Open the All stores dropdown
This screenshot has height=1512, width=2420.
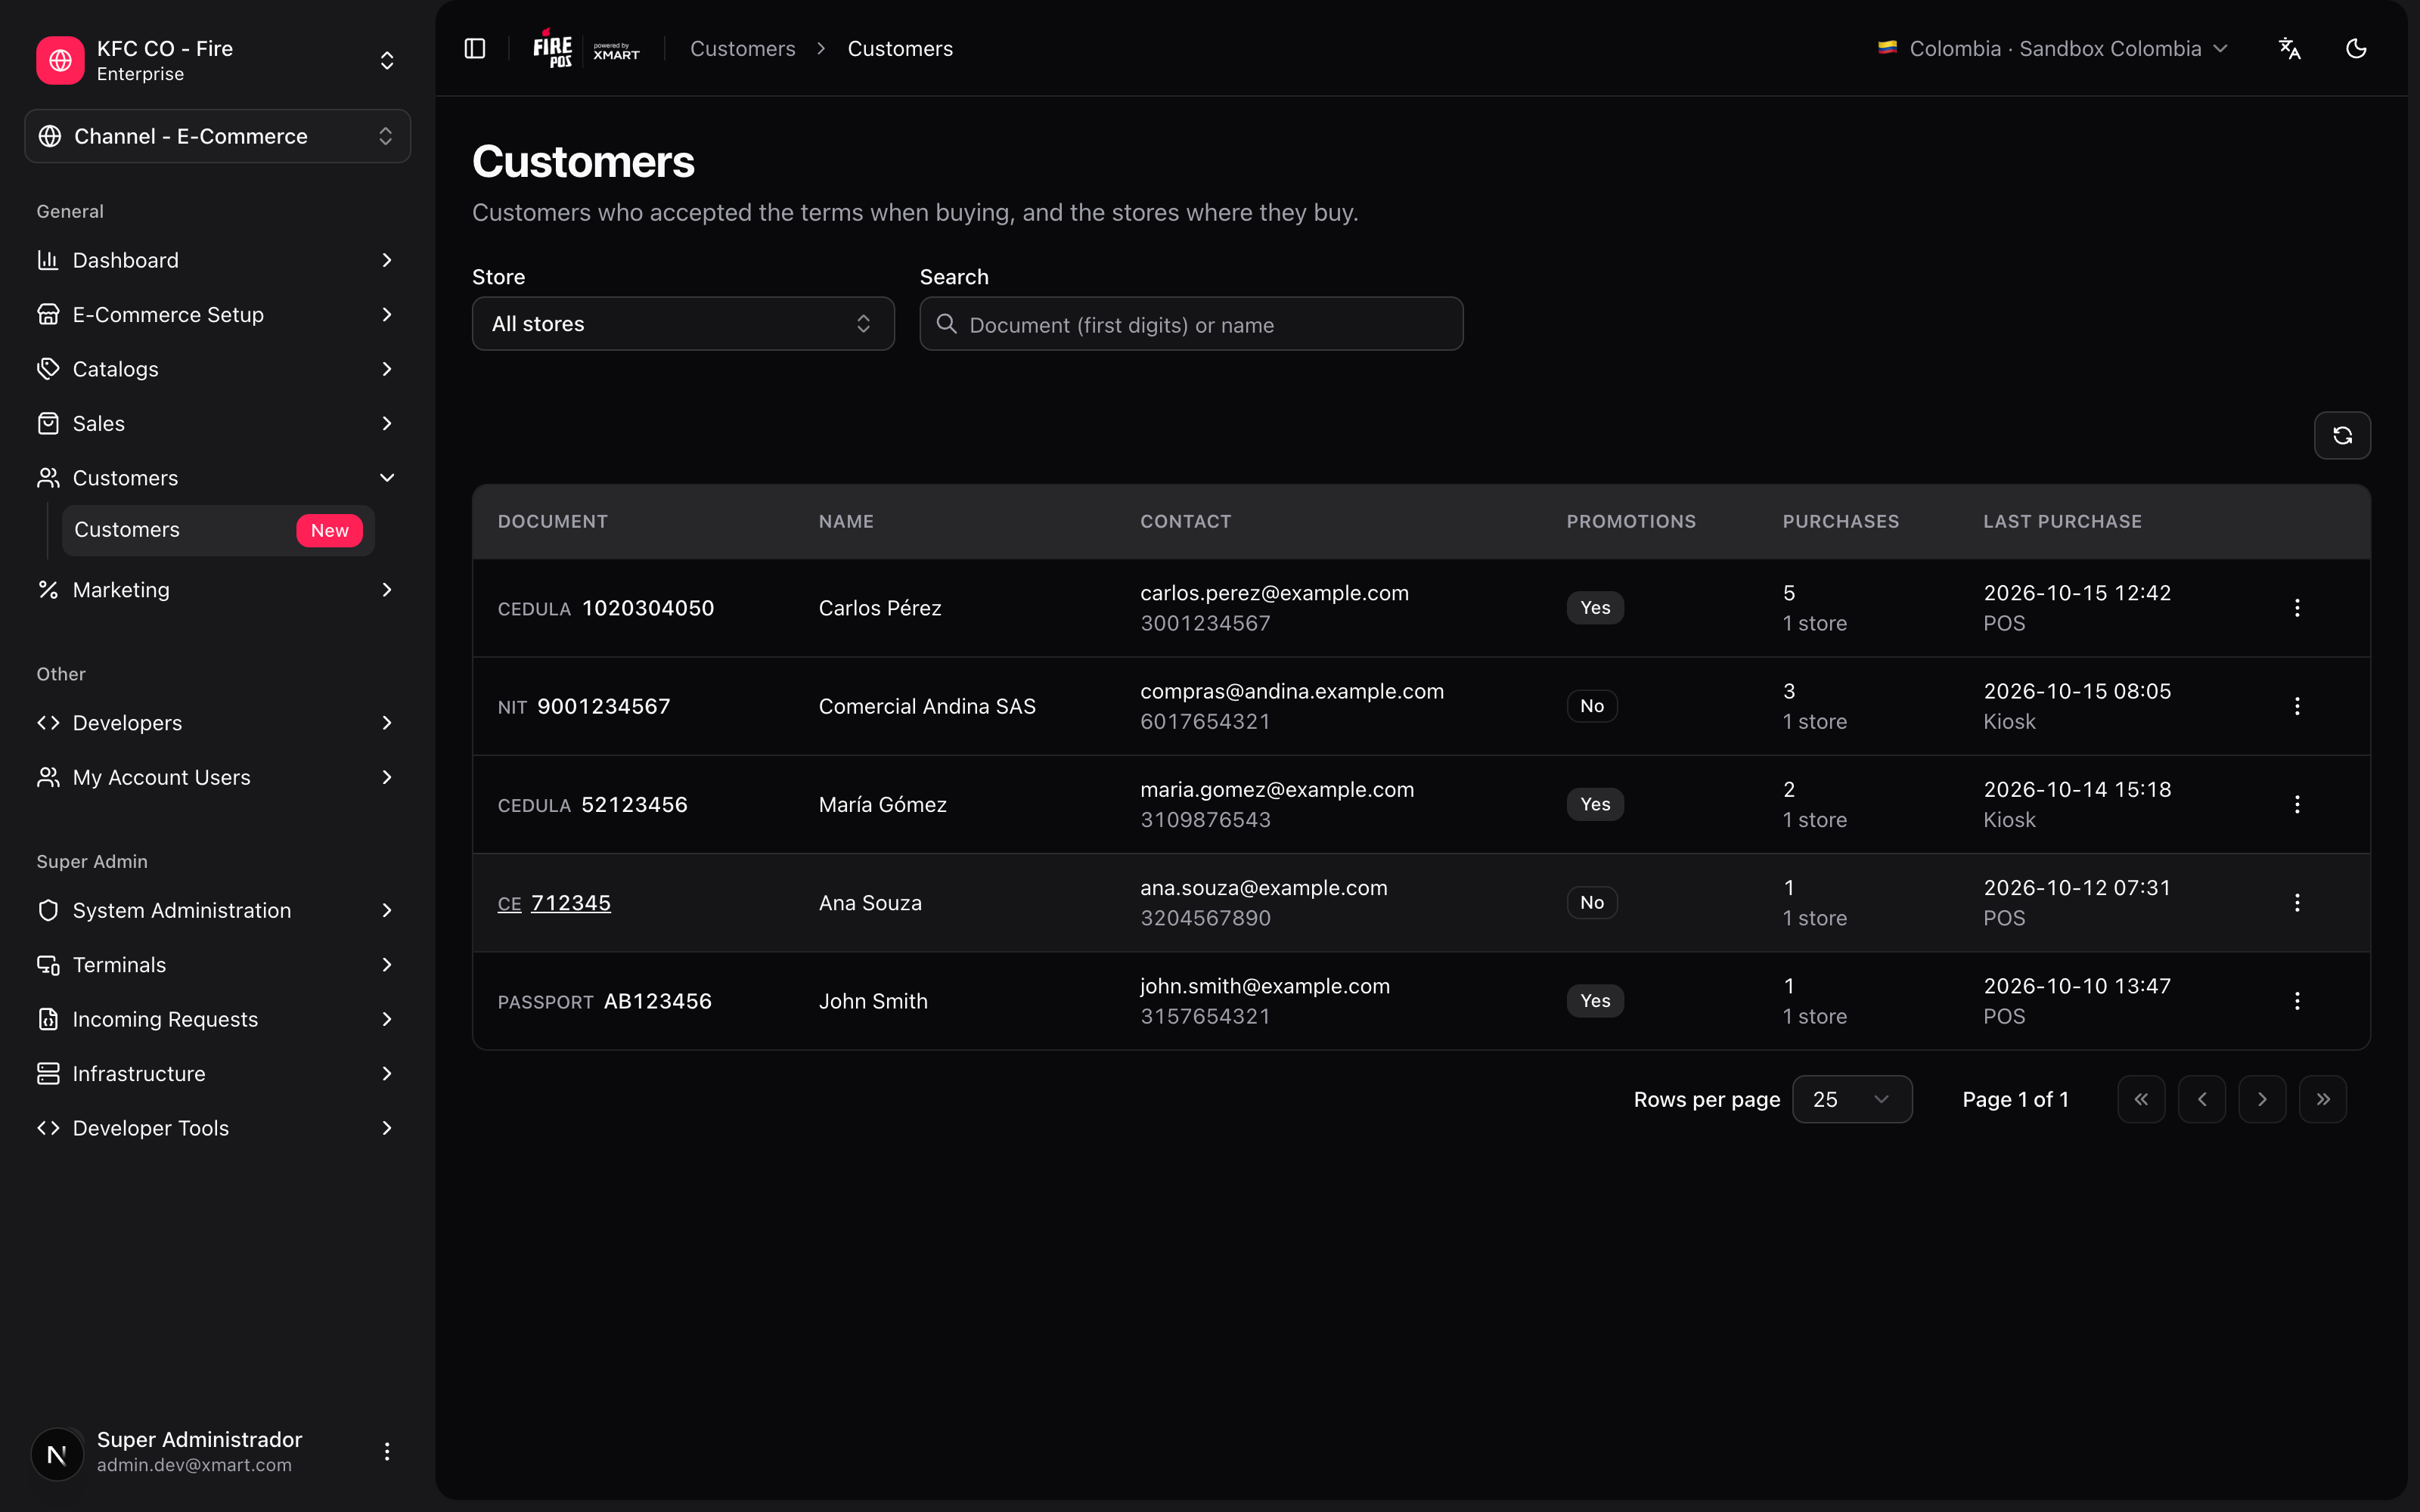pos(683,323)
